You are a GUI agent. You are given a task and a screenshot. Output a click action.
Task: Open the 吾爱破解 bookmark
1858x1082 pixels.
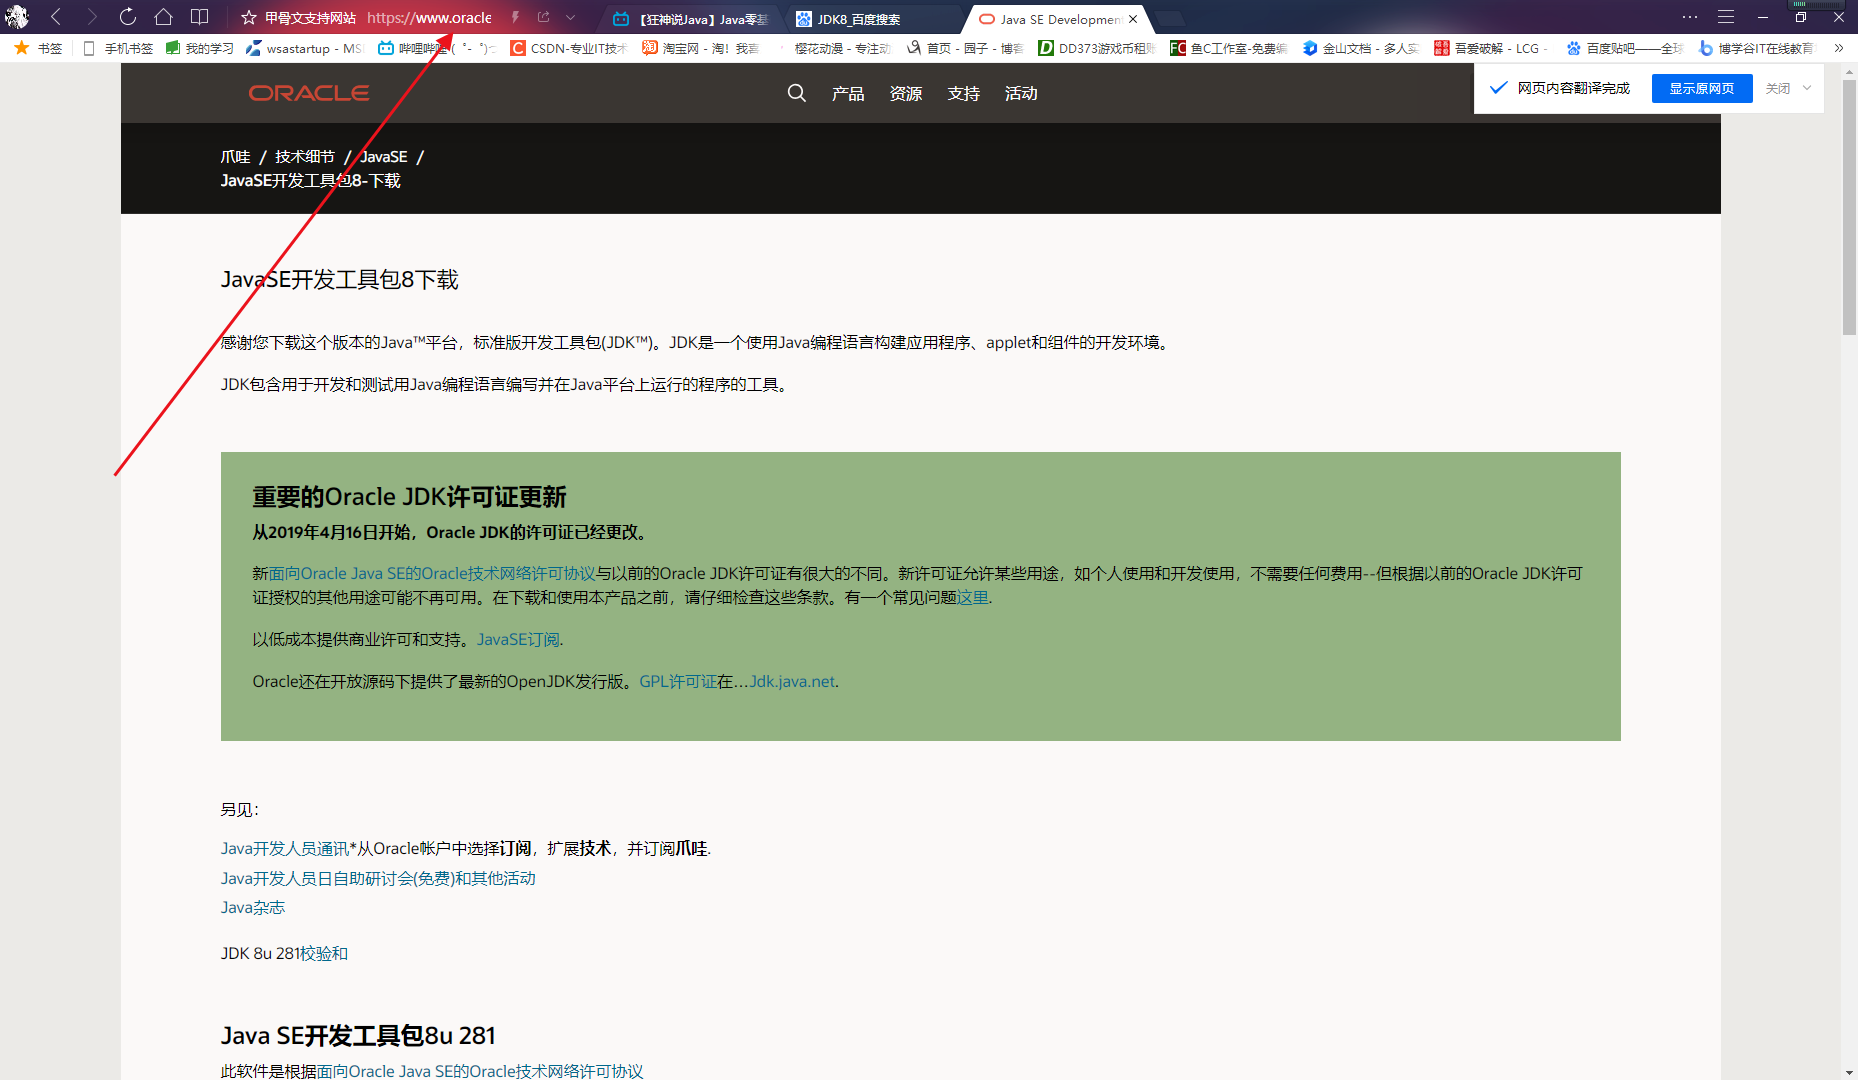[1493, 48]
